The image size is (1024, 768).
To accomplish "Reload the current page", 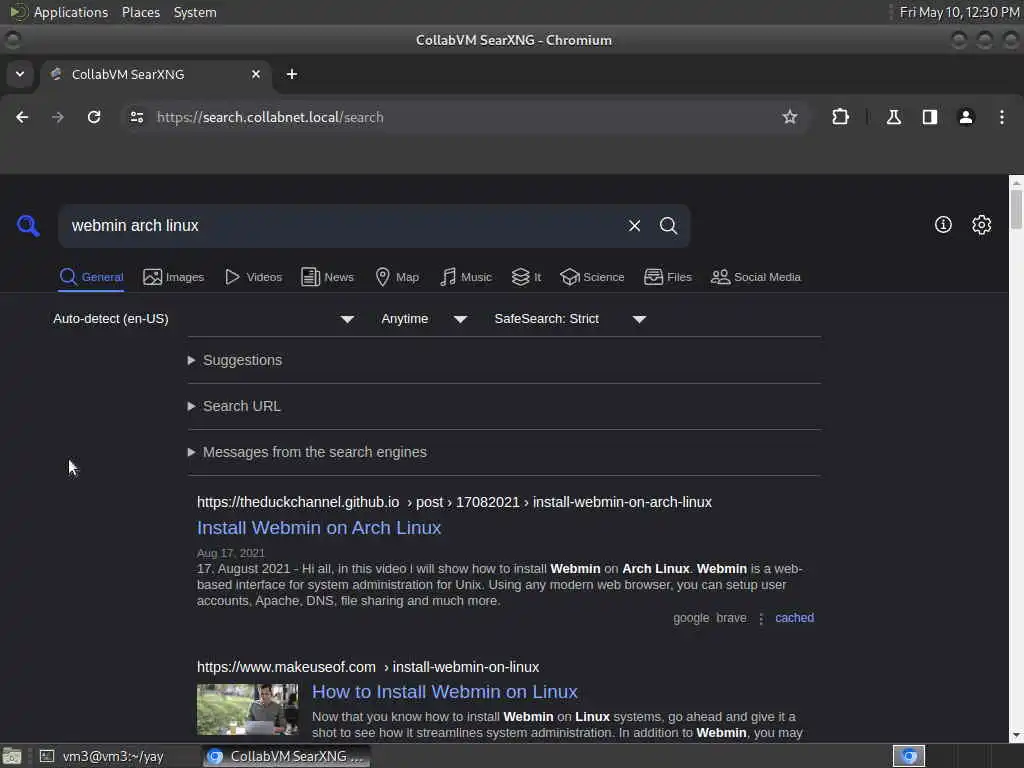I will (x=94, y=117).
